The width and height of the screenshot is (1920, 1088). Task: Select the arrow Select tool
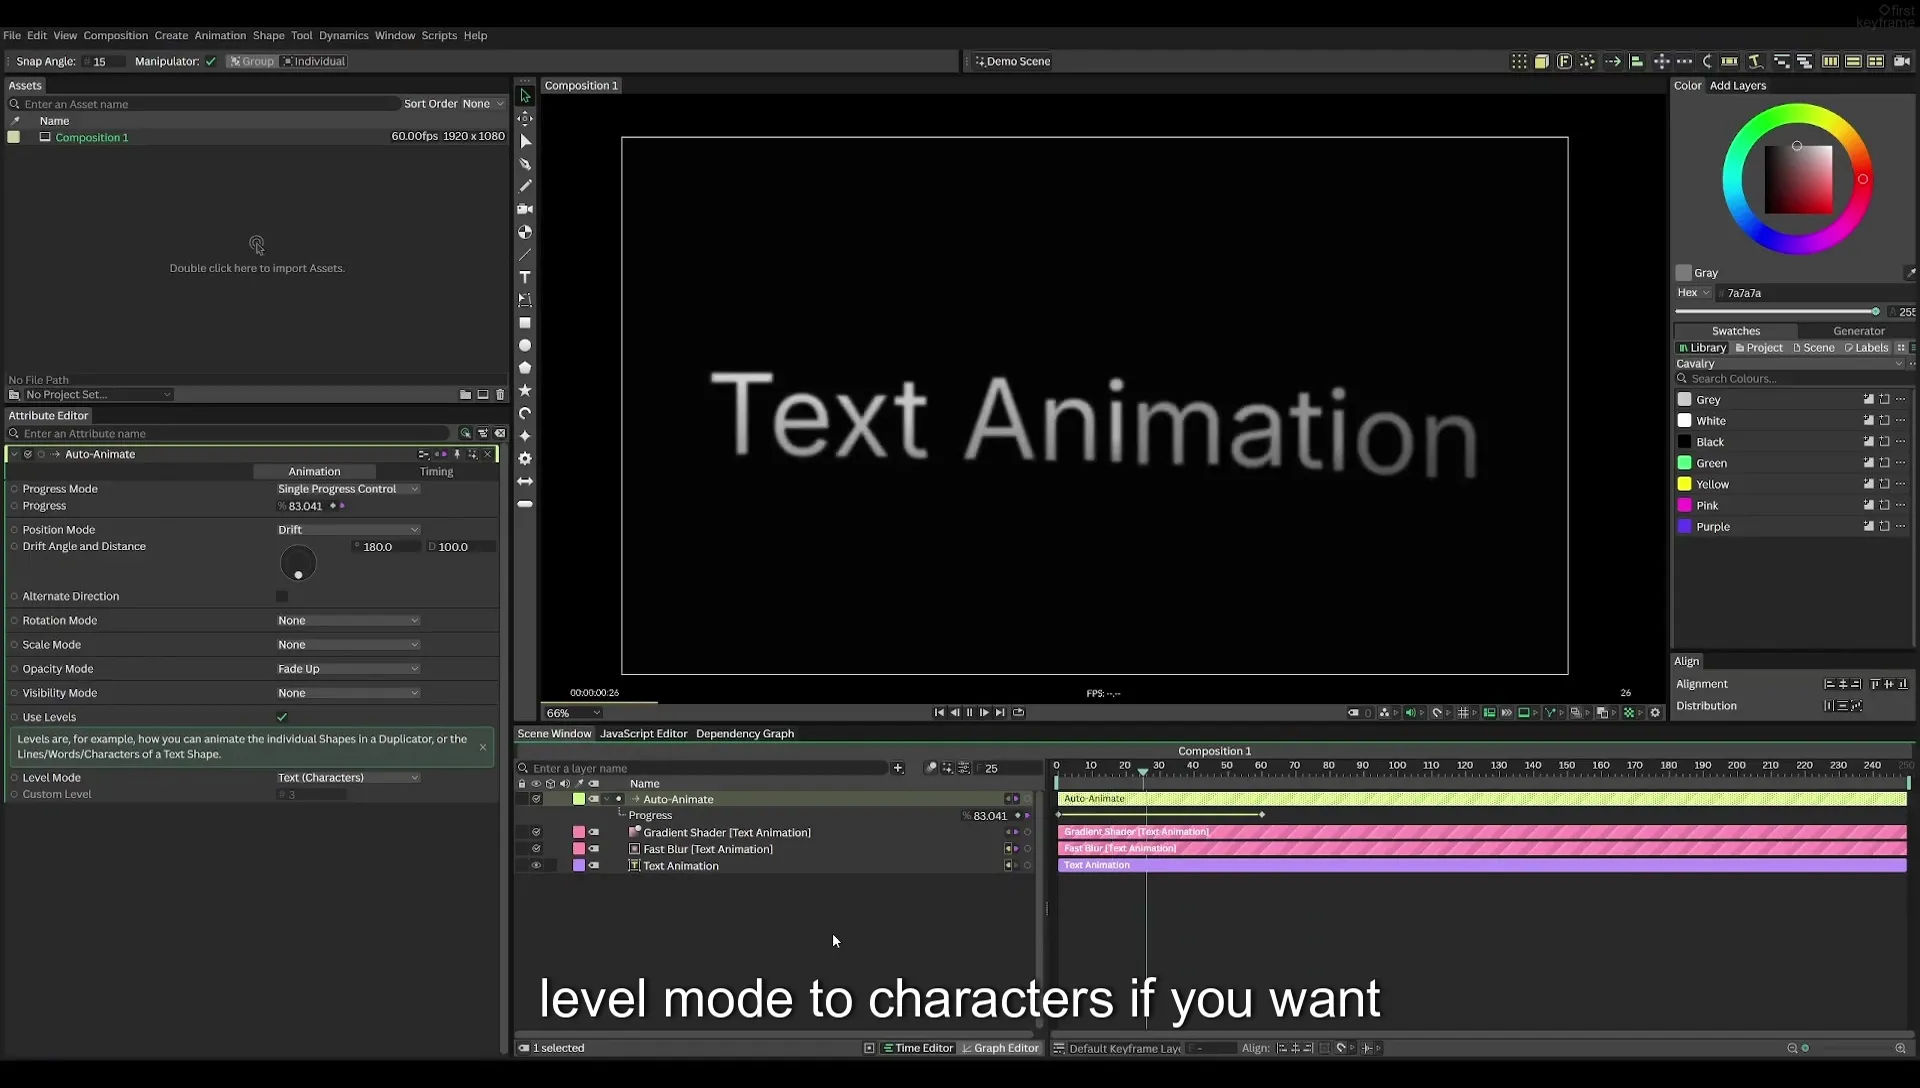pyautogui.click(x=525, y=96)
